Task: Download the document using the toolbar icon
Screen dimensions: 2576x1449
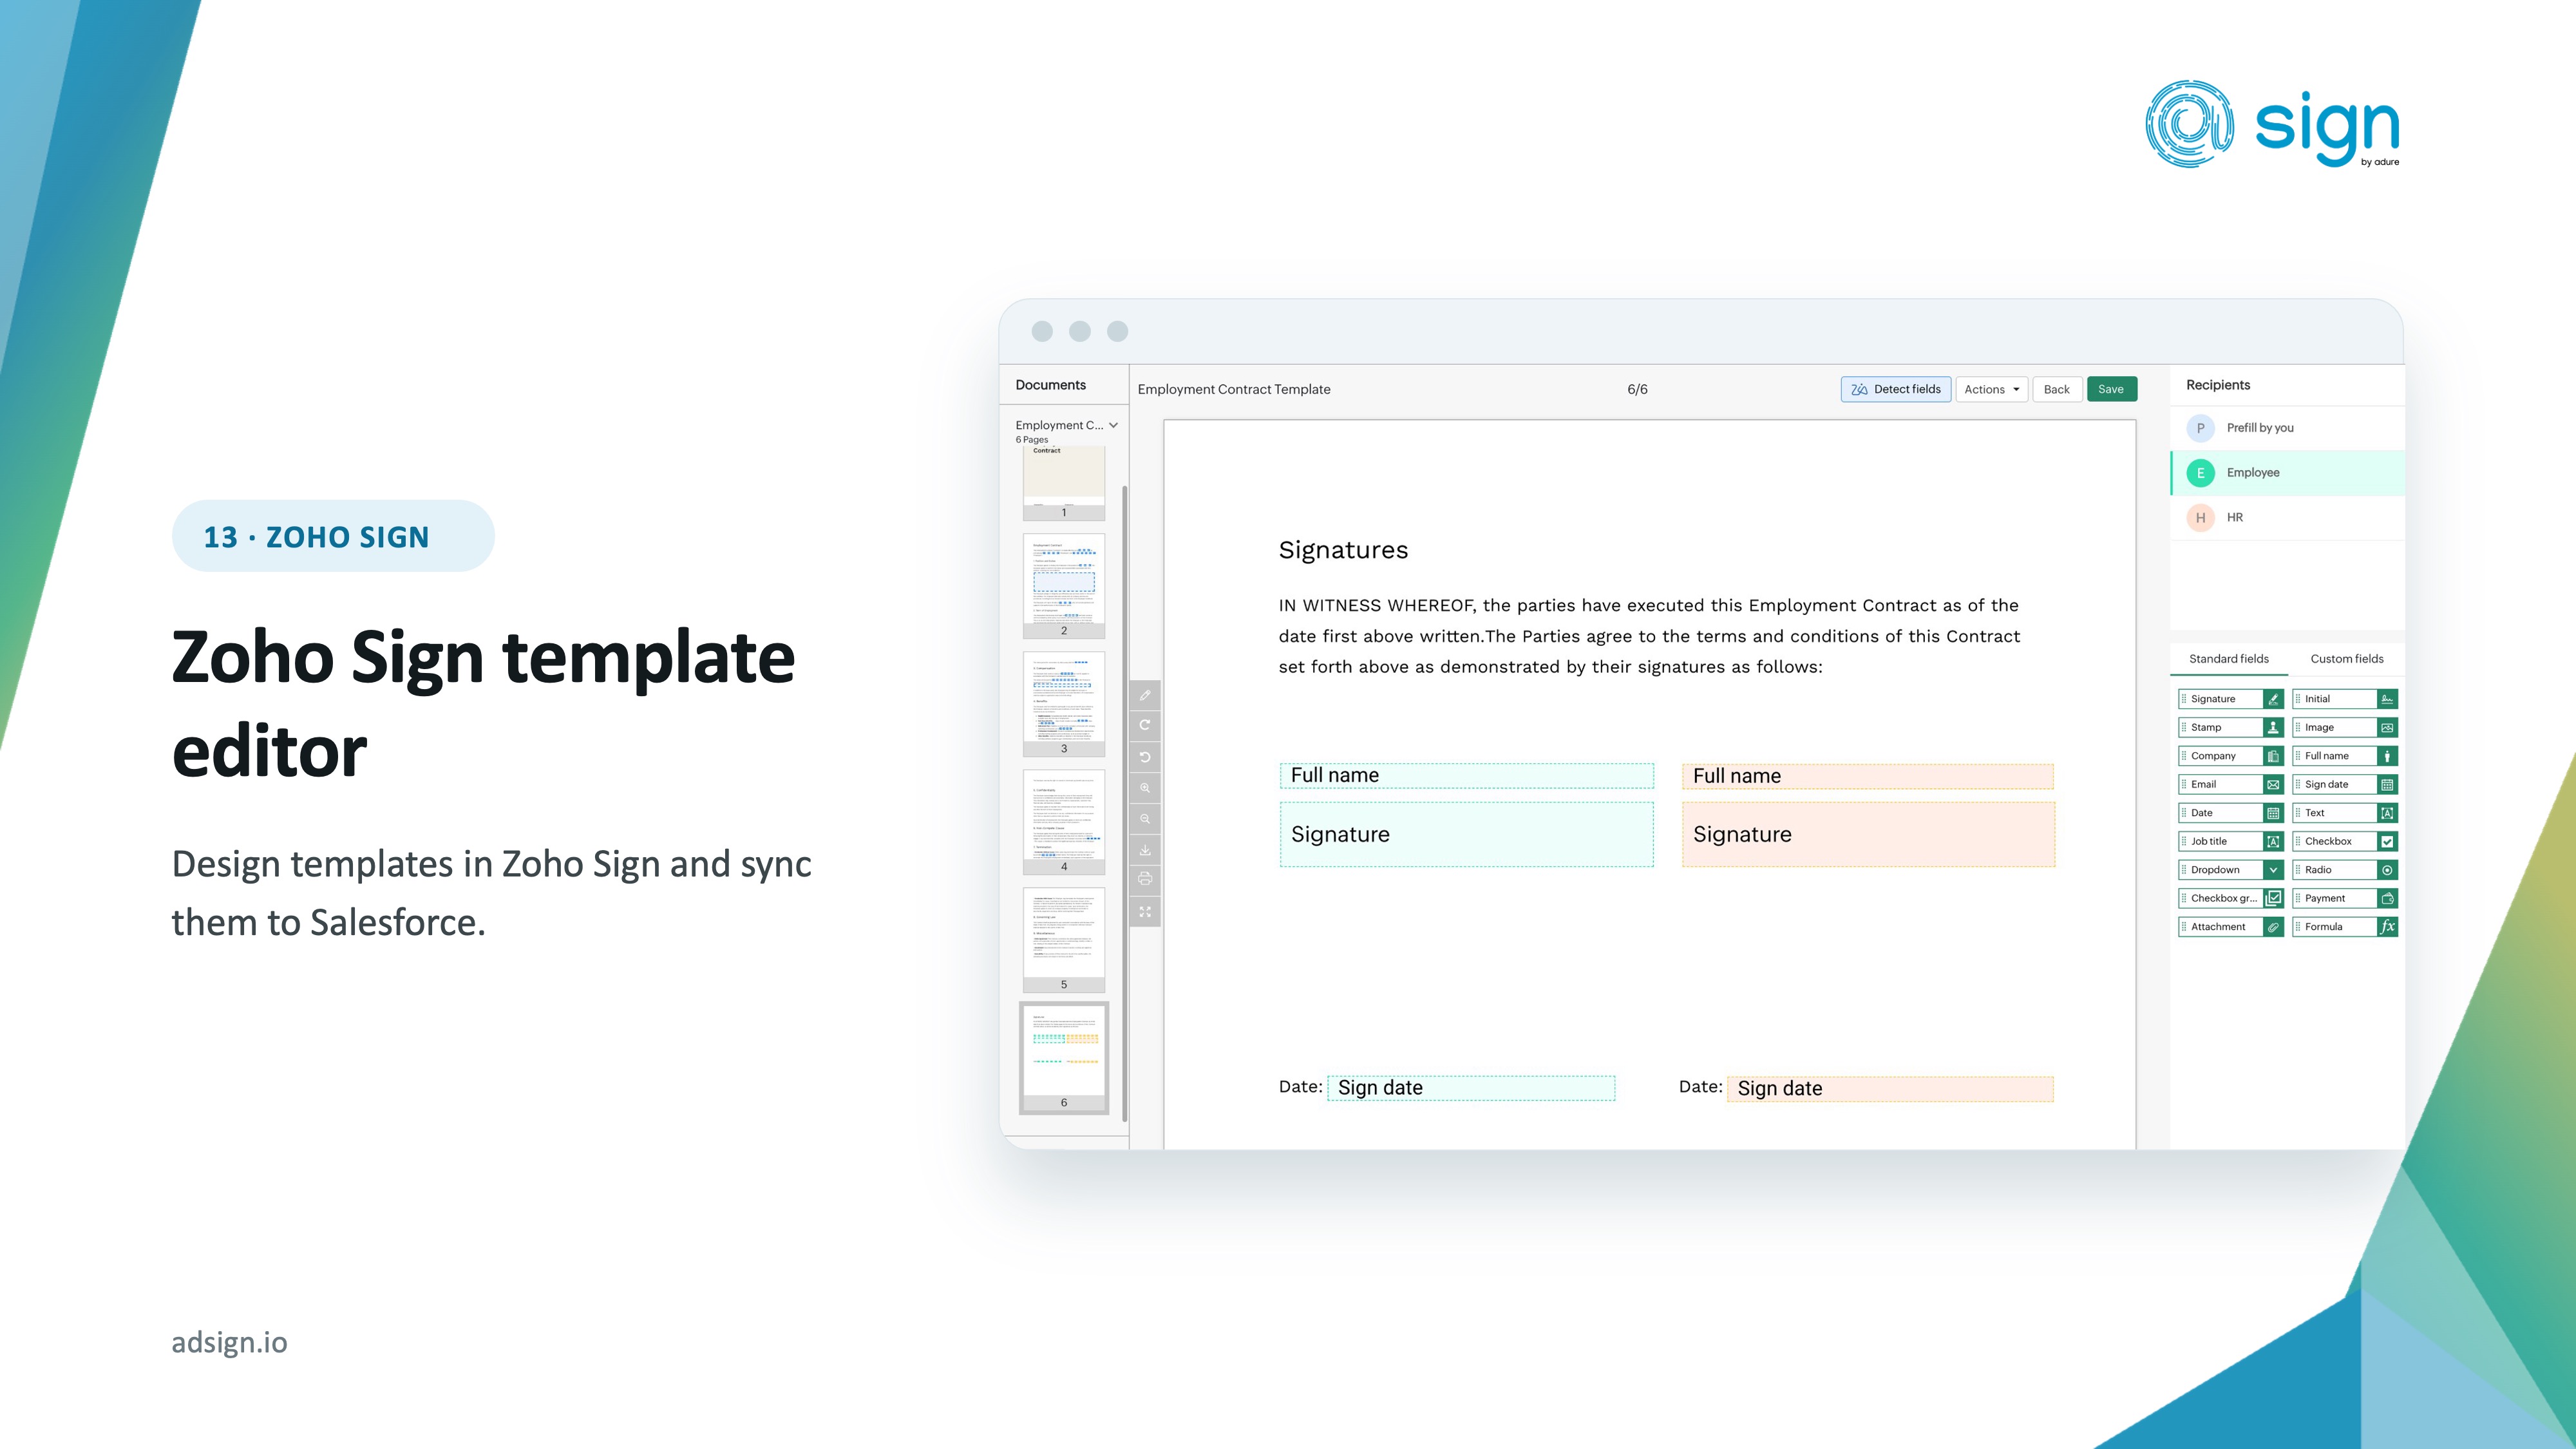Action: (1145, 850)
